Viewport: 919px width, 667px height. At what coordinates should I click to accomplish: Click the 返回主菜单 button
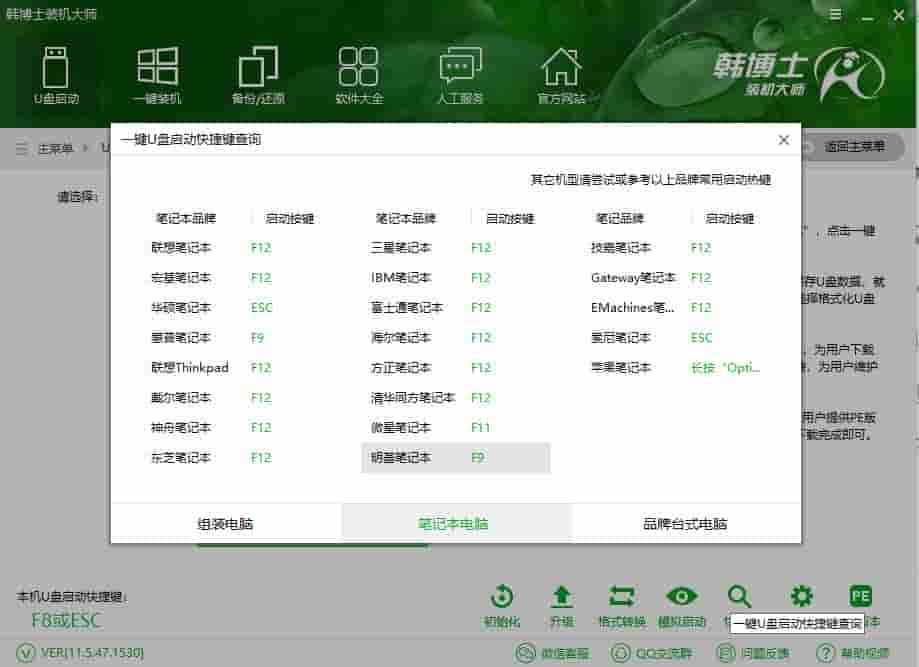[x=854, y=147]
